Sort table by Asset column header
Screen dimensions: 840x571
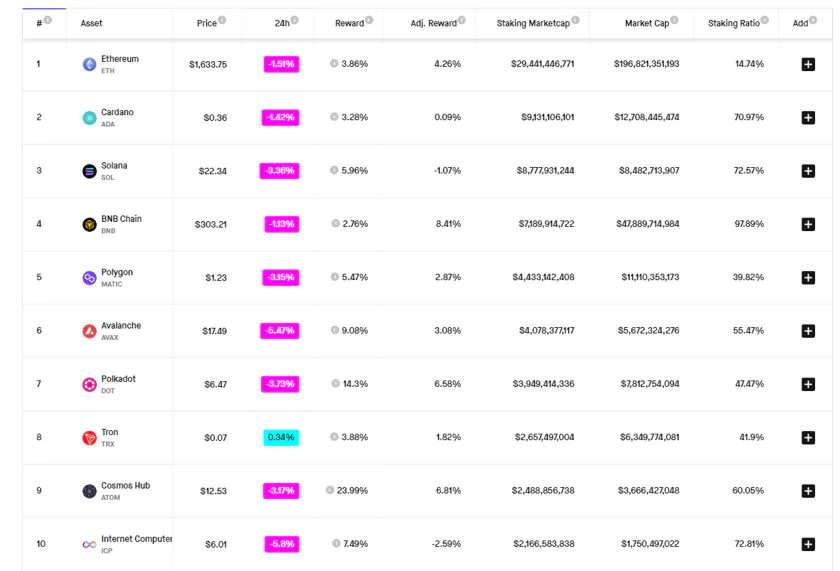point(92,23)
